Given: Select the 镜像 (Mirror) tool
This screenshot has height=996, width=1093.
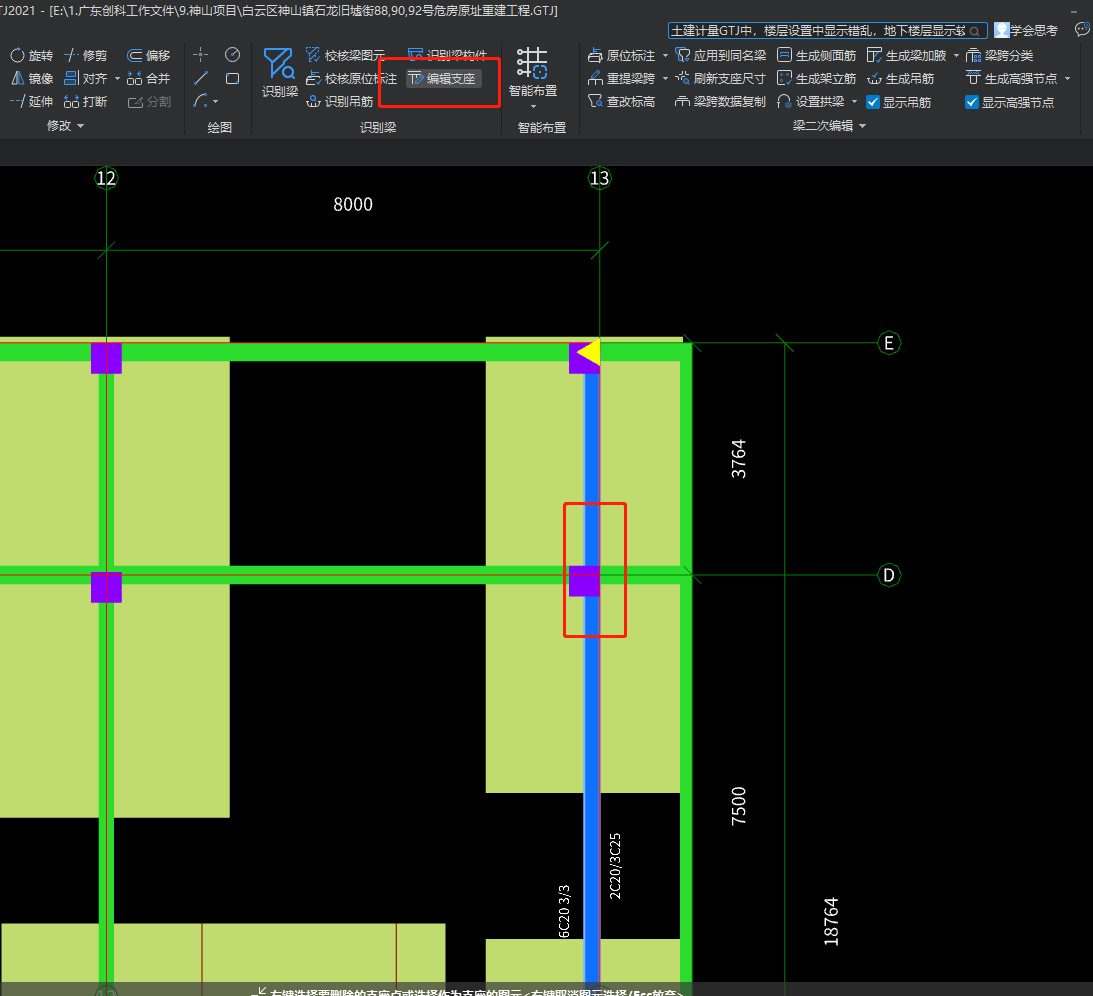Looking at the screenshot, I should [x=31, y=78].
